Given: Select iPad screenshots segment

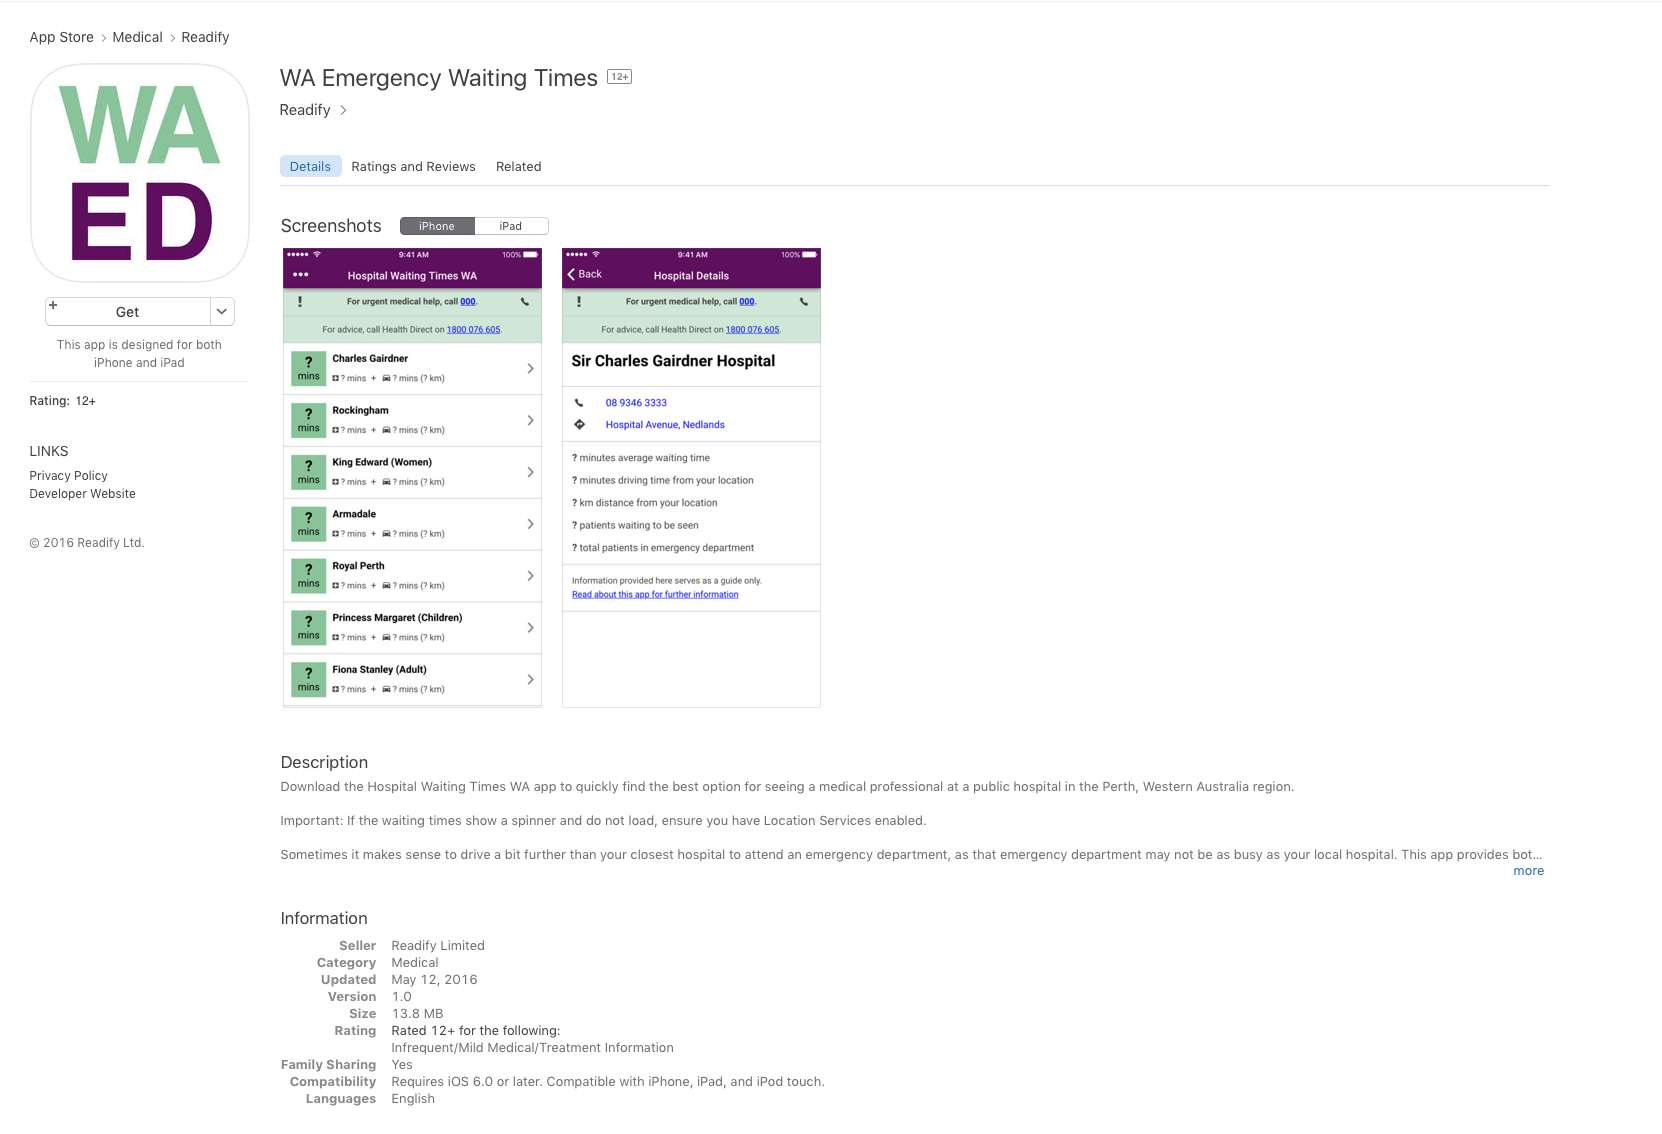Looking at the screenshot, I should coord(511,226).
